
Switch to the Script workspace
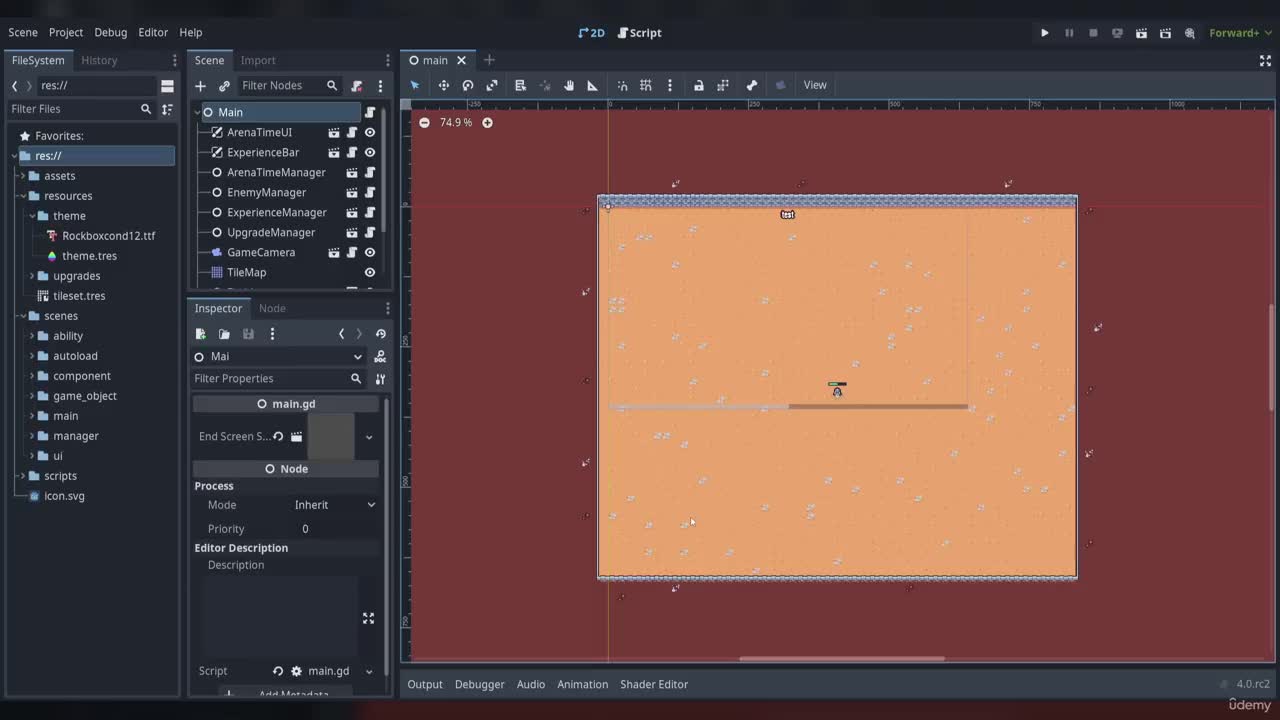pyautogui.click(x=639, y=33)
